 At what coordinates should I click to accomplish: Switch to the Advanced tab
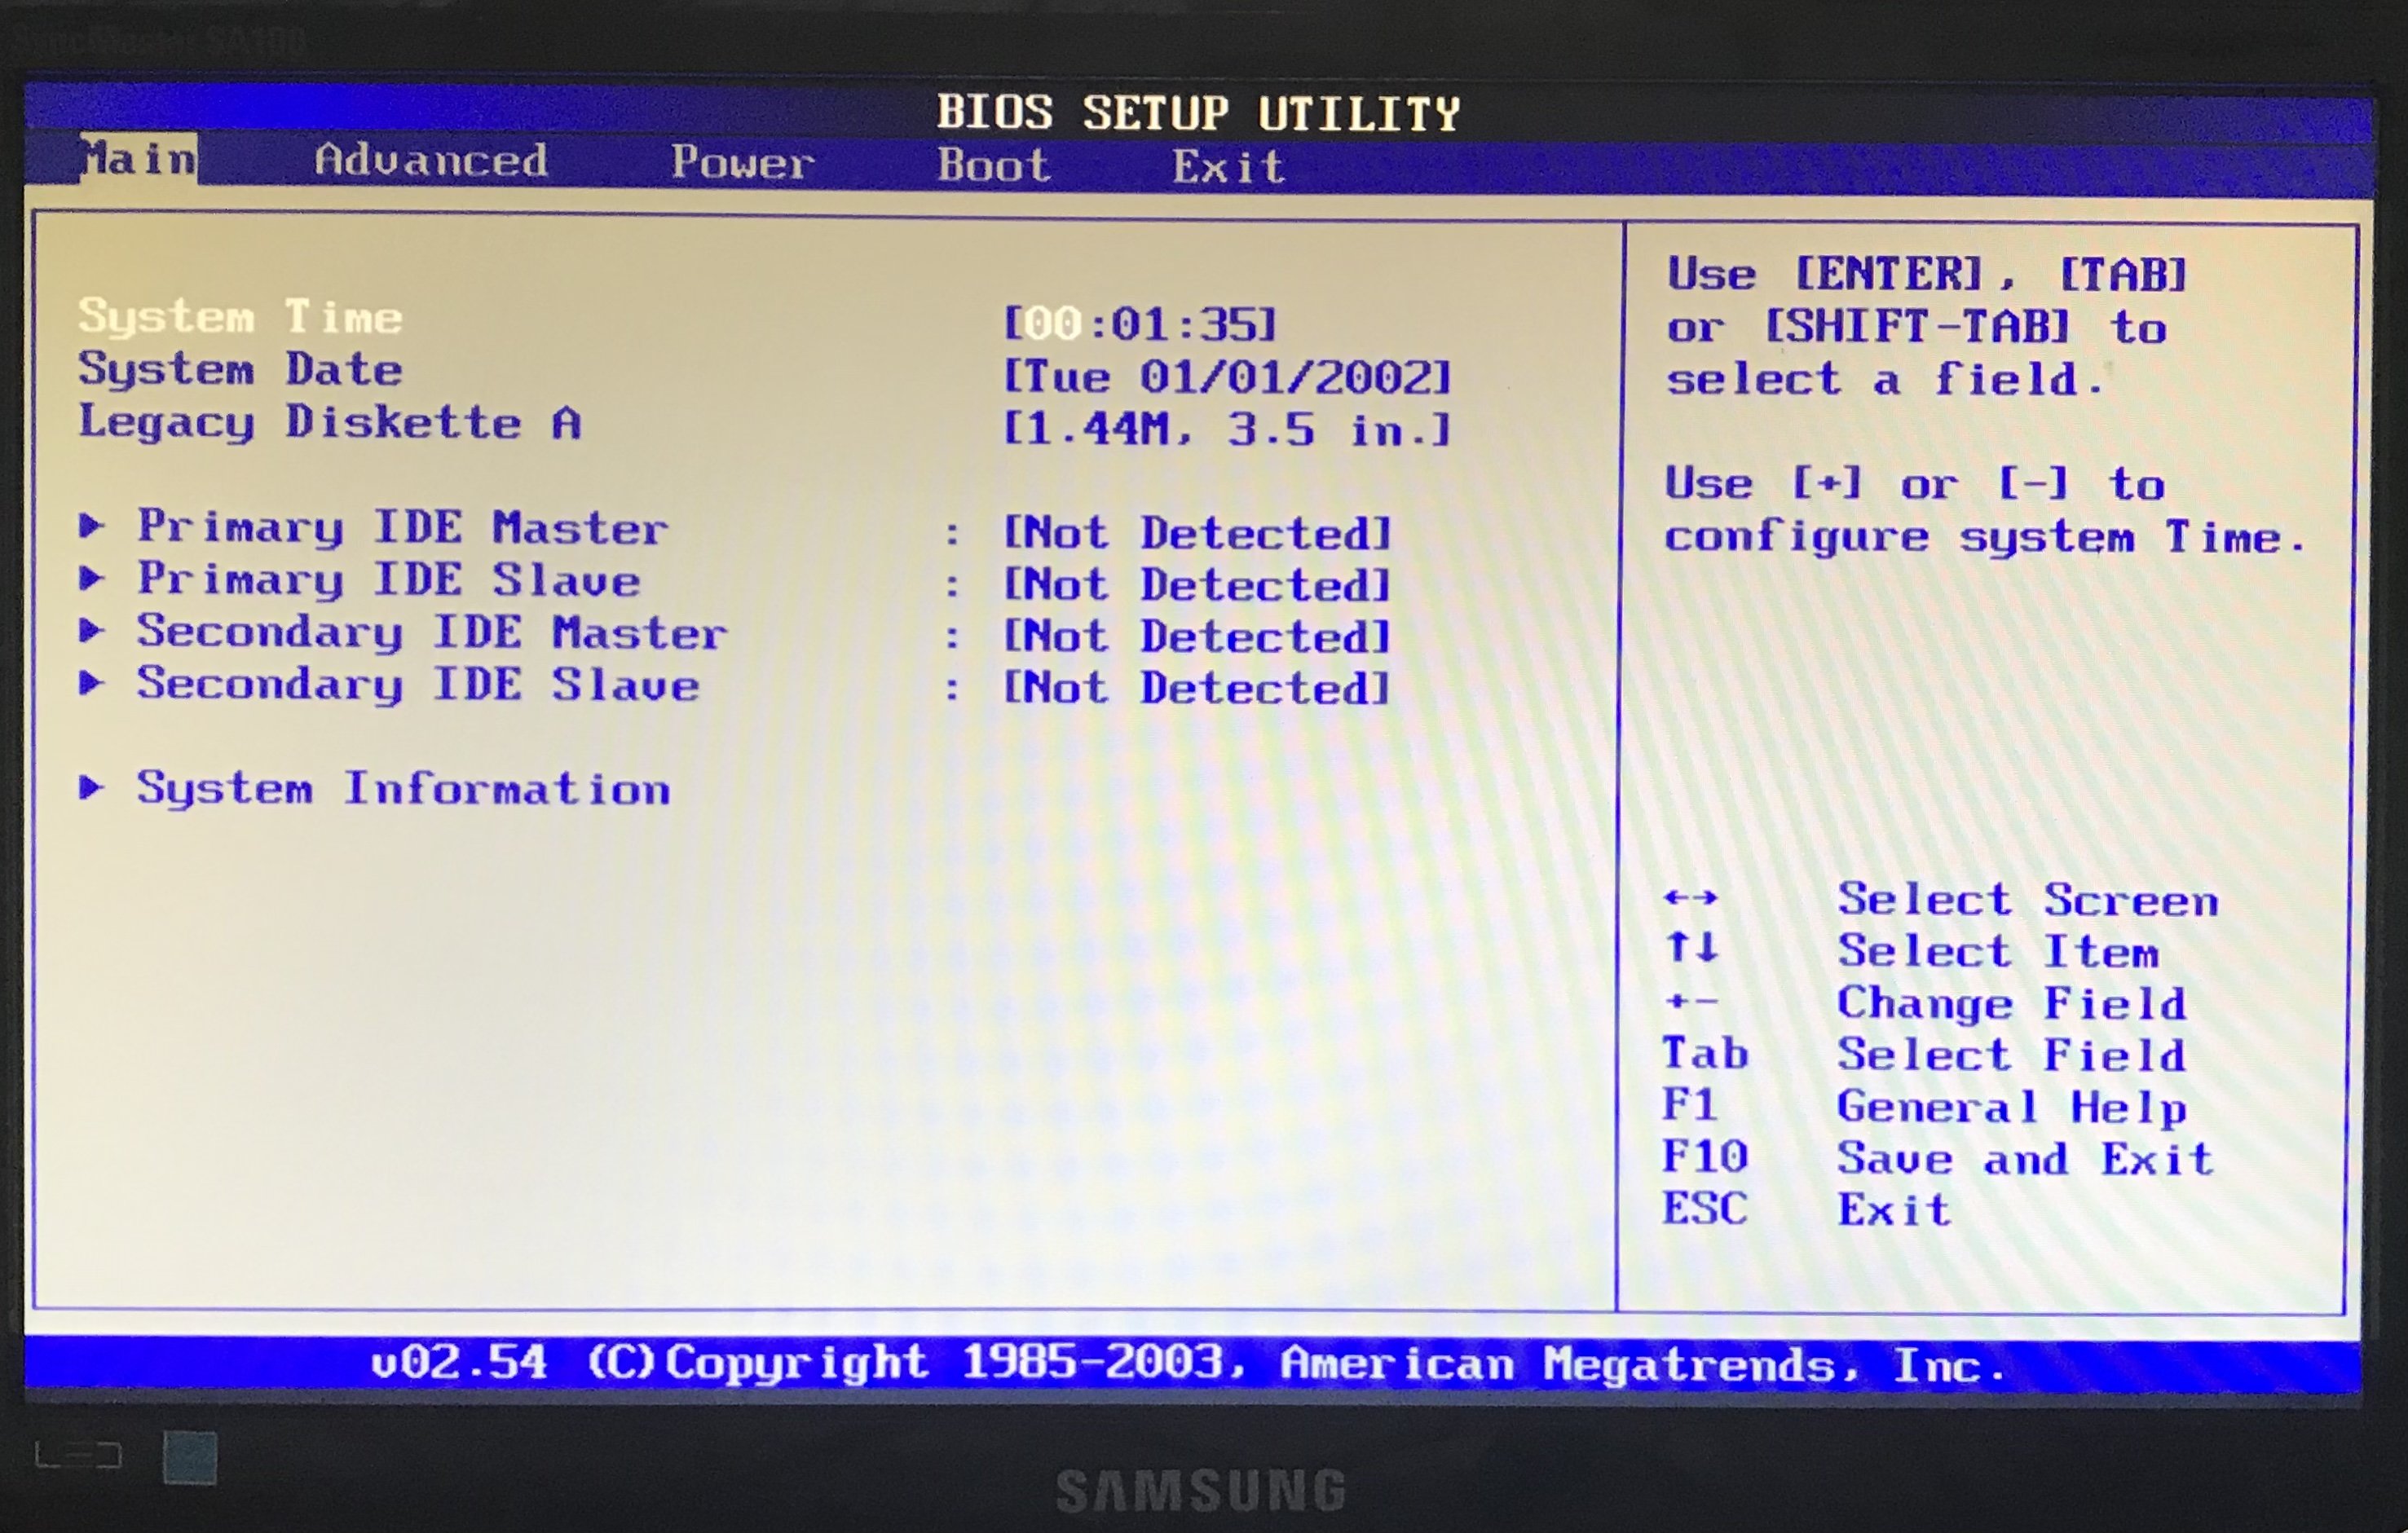click(x=431, y=161)
